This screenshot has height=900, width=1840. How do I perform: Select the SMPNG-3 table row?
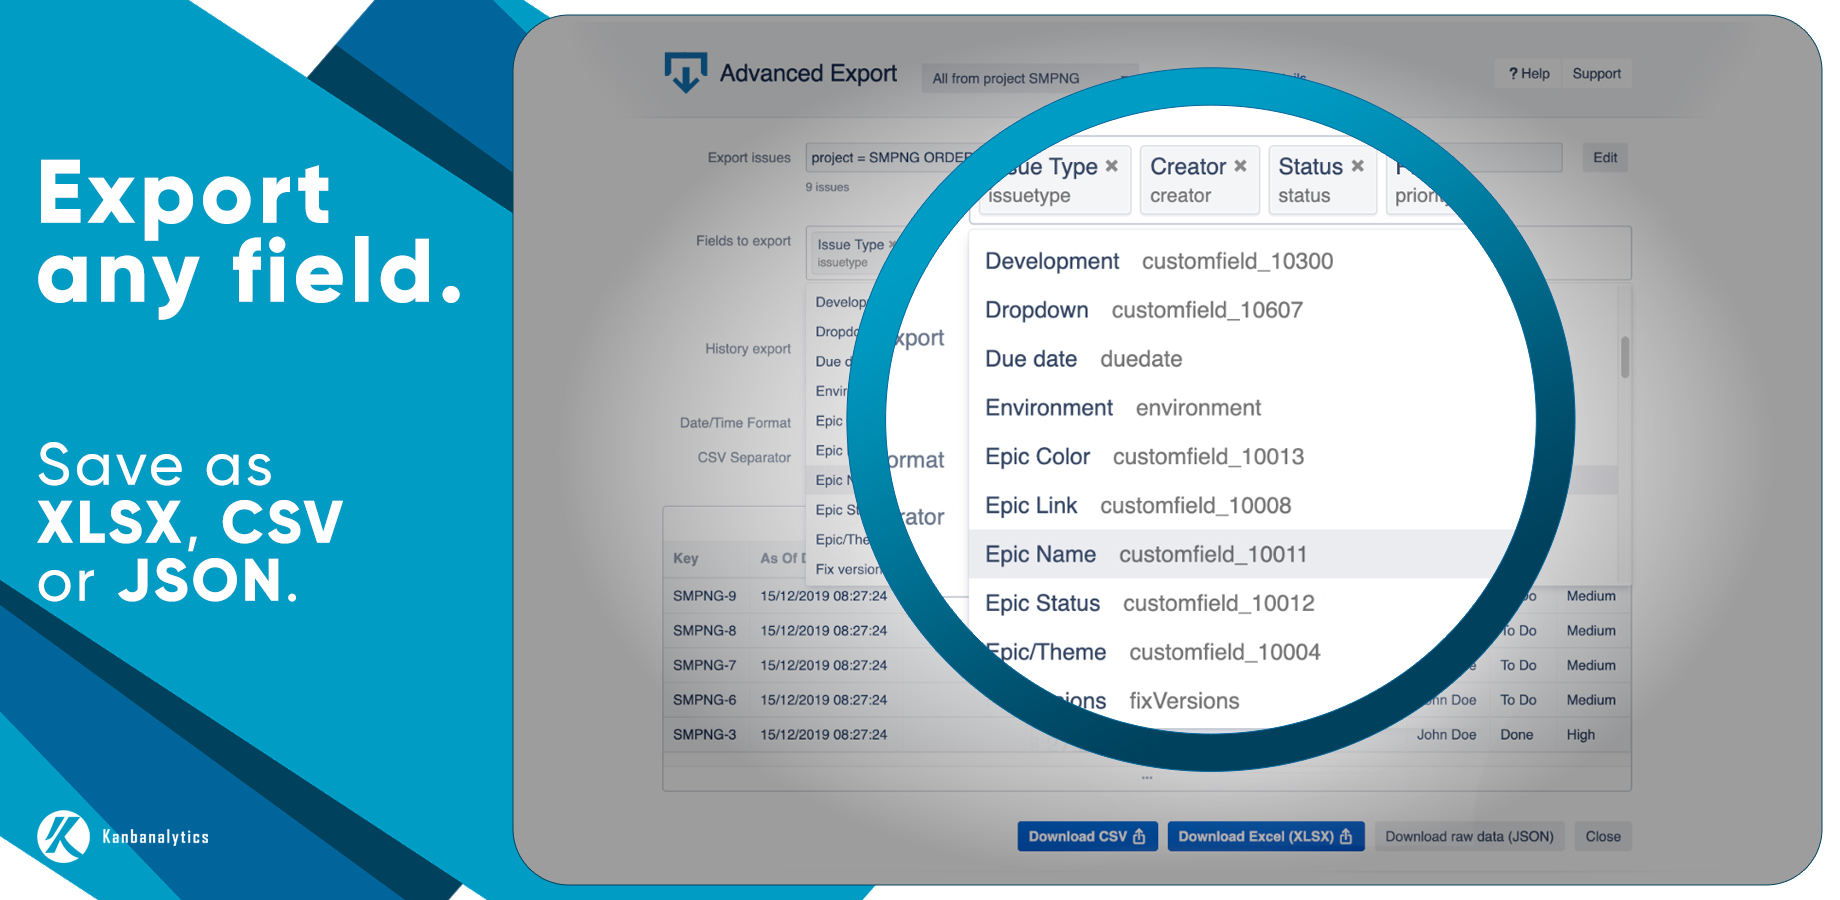pyautogui.click(x=706, y=734)
